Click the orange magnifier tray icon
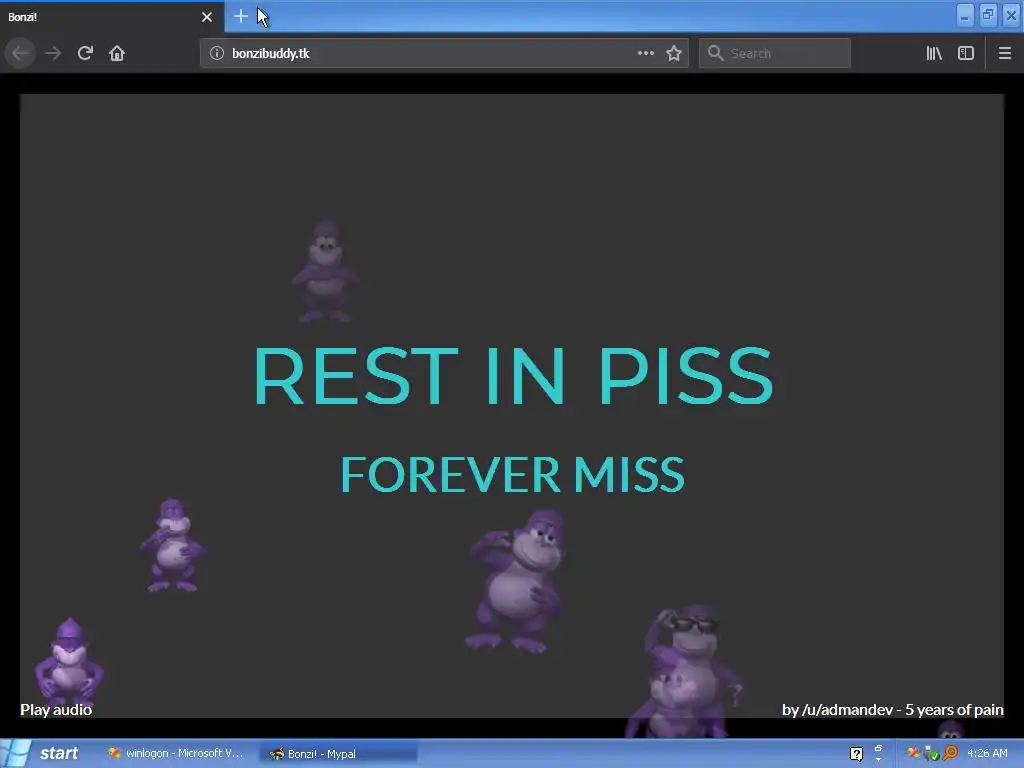Viewport: 1024px width, 768px height. [950, 754]
